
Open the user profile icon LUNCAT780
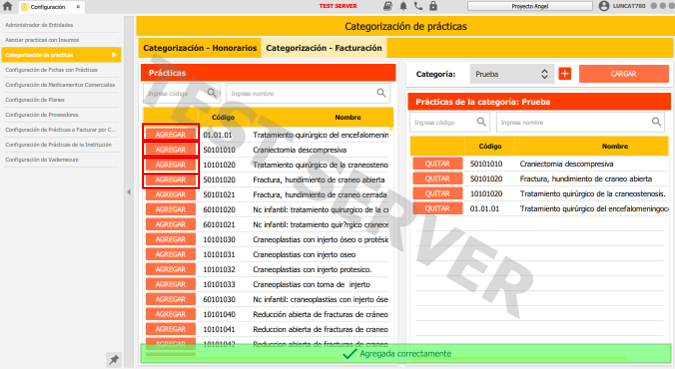(x=604, y=6)
